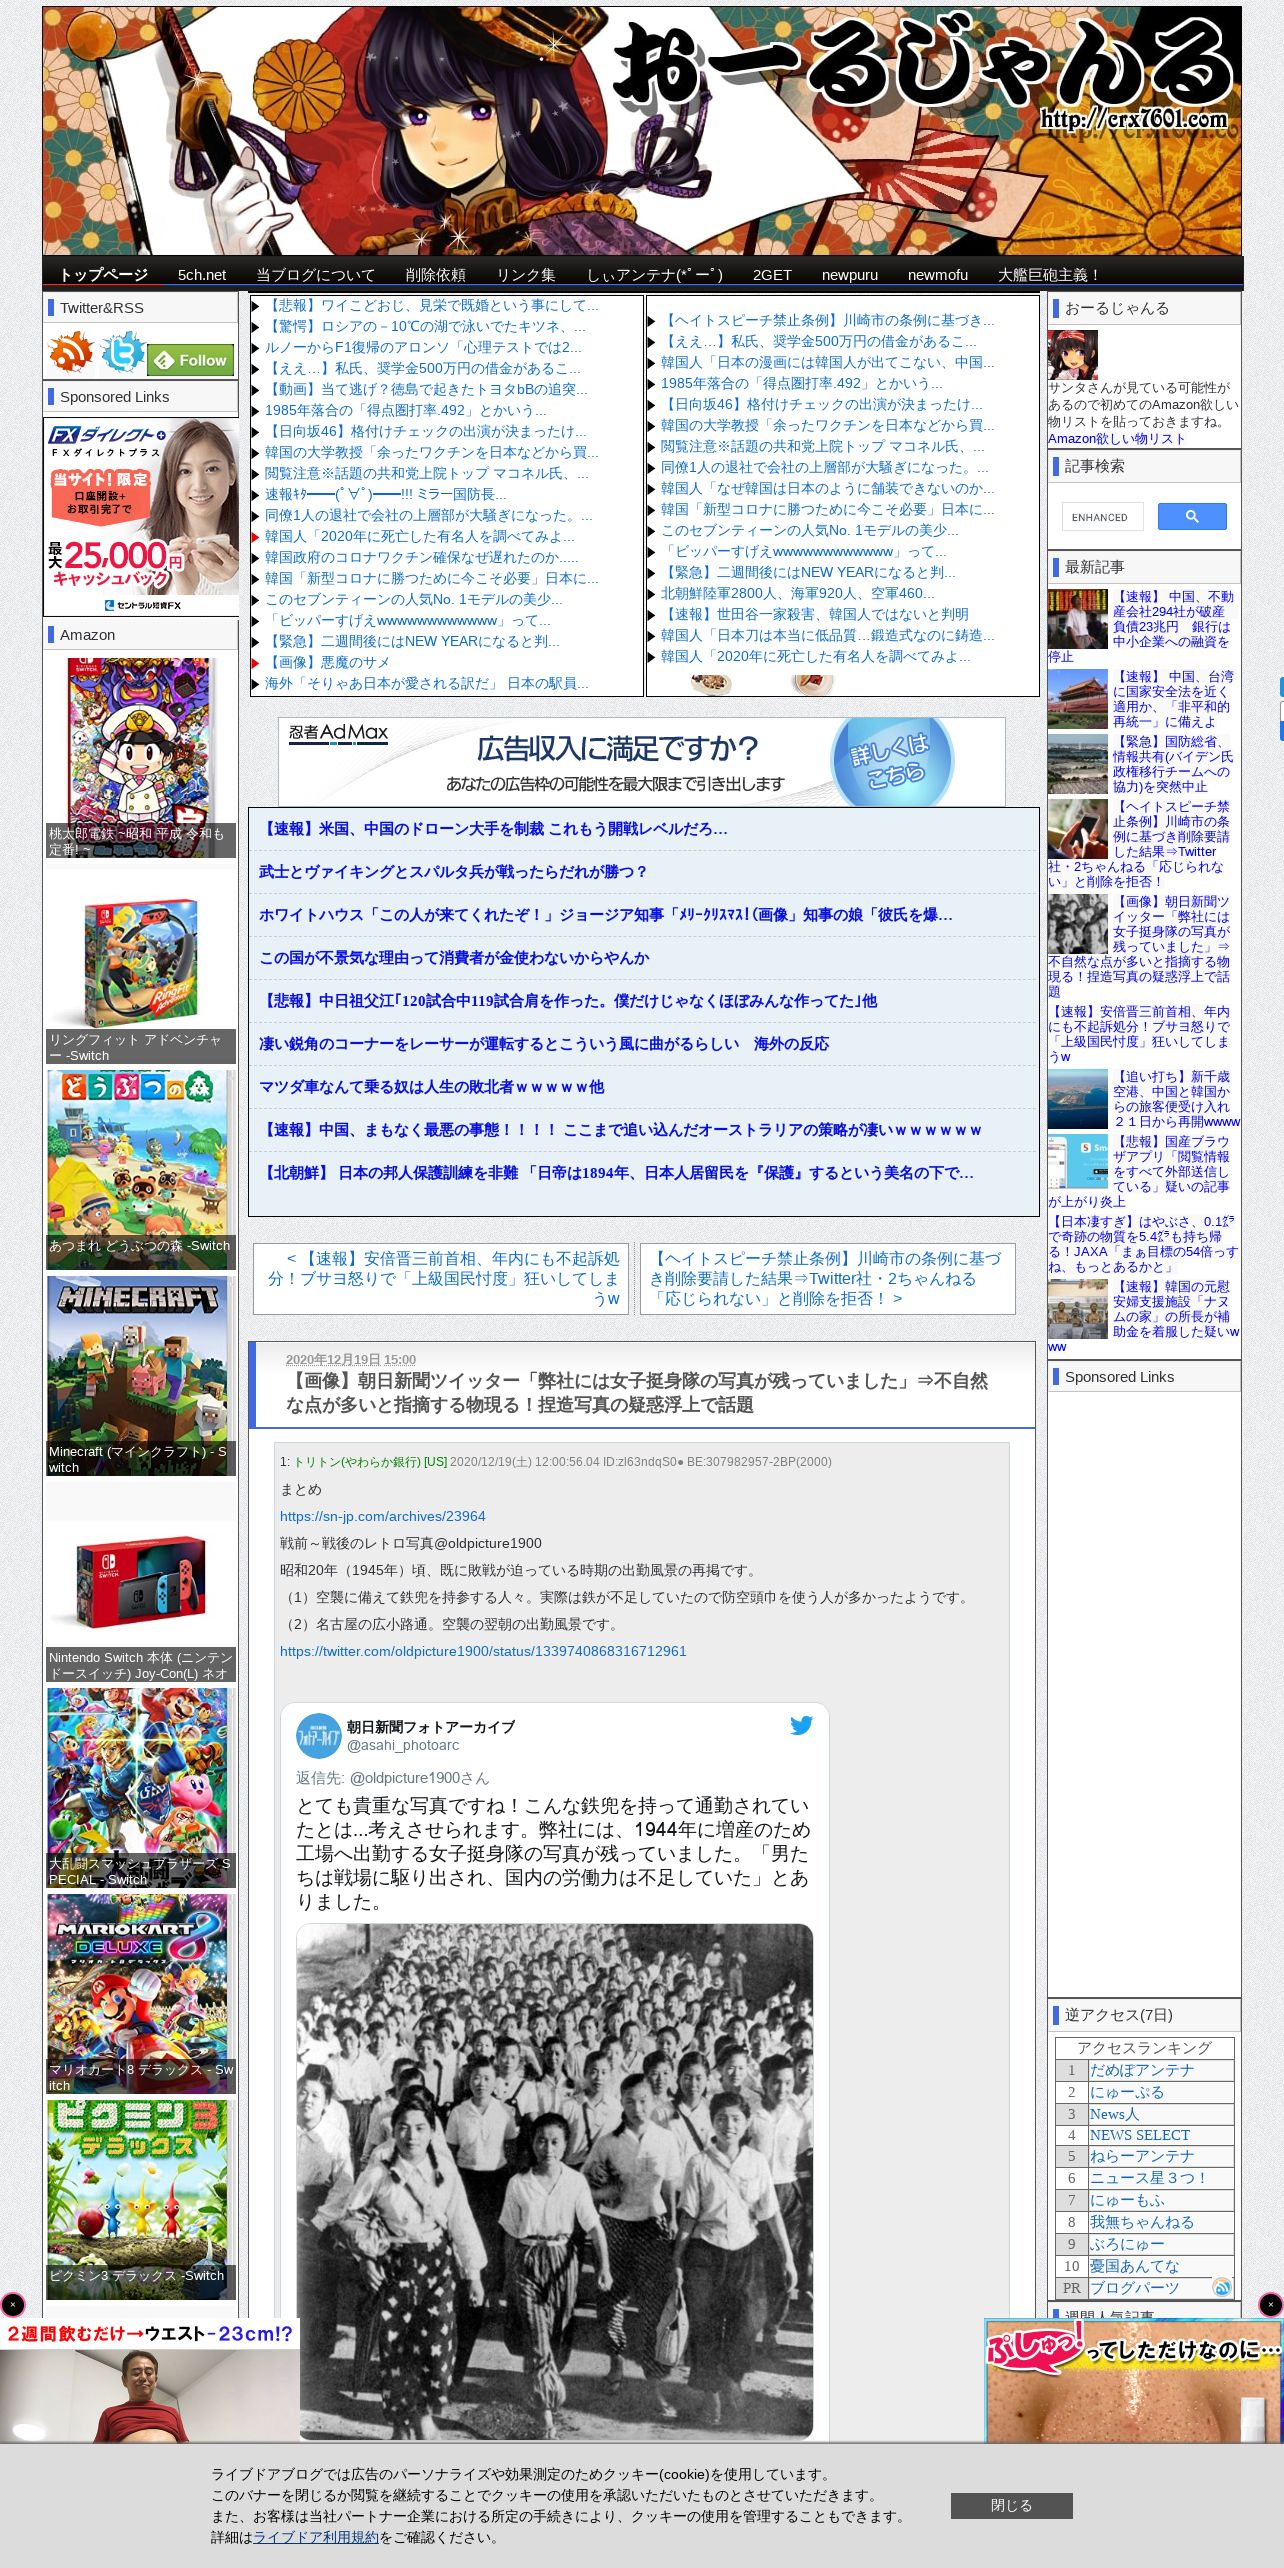Open the あつまれ どうぶつの森 product thumbnail
The height and width of the screenshot is (2568, 1284).
141,1170
